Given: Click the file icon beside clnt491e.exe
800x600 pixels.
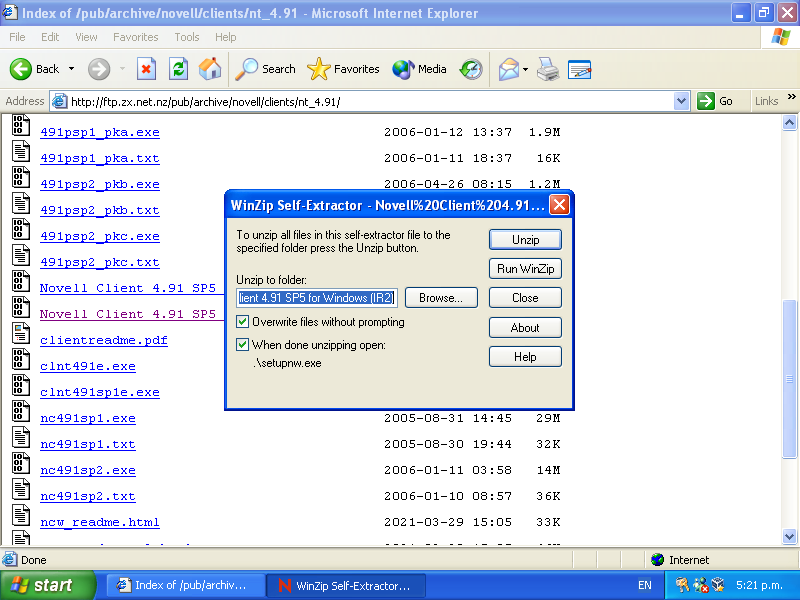Looking at the screenshot, I should click(21, 360).
